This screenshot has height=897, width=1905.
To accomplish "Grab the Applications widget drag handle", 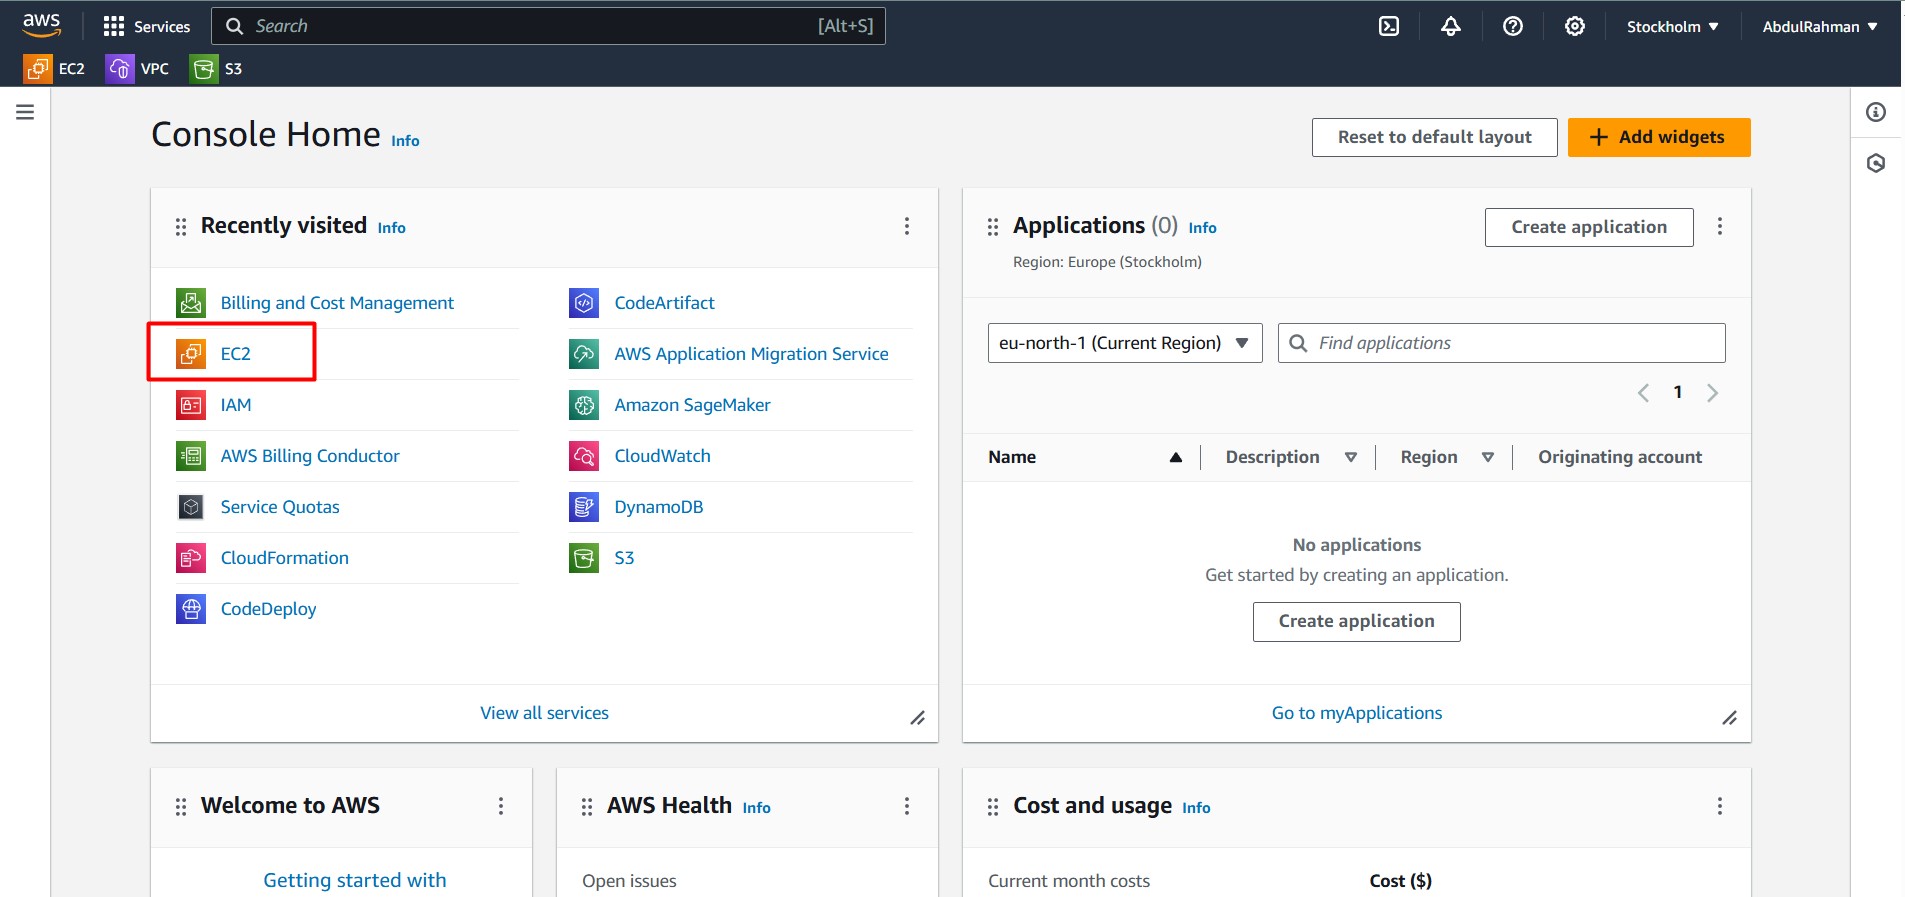I will (993, 227).
